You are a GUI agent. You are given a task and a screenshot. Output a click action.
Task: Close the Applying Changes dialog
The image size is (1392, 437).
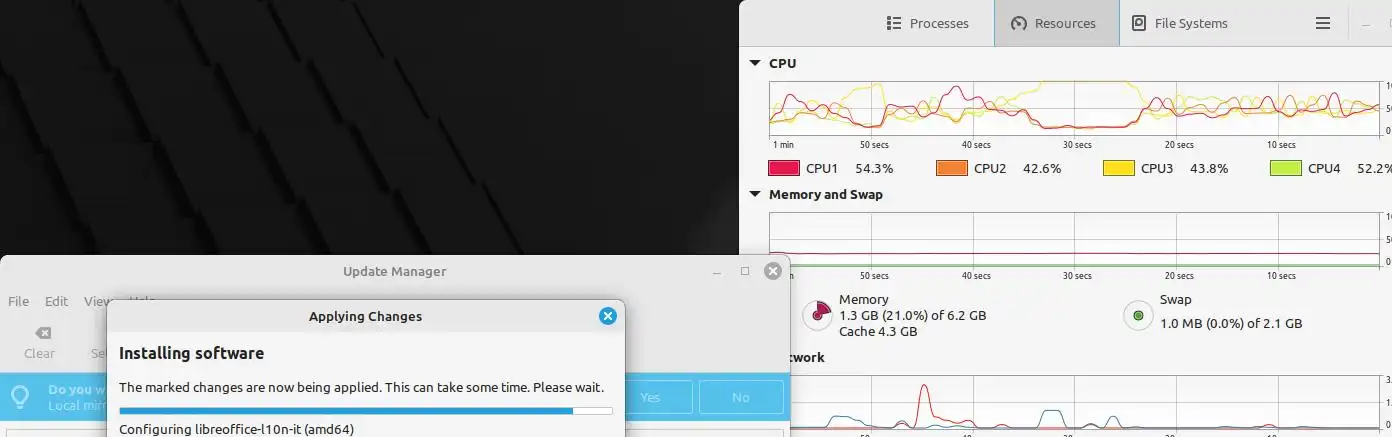607,316
